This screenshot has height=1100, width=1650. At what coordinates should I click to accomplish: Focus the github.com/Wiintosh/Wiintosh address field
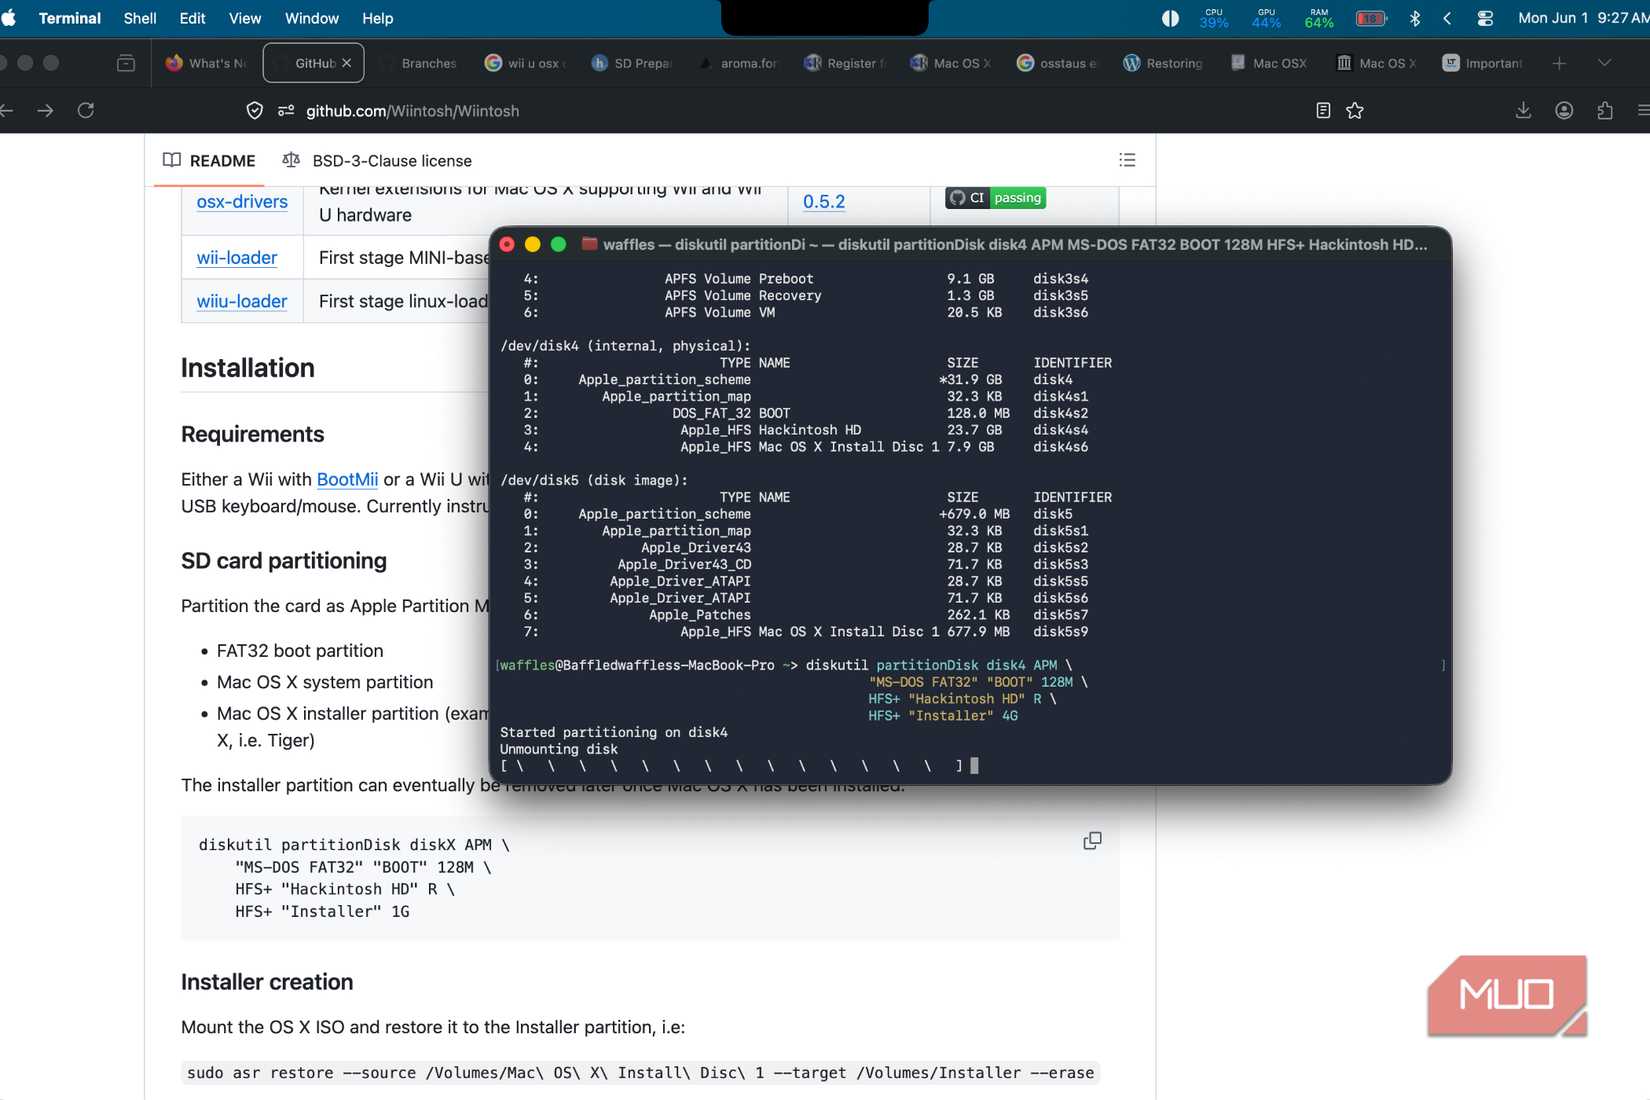tap(412, 111)
